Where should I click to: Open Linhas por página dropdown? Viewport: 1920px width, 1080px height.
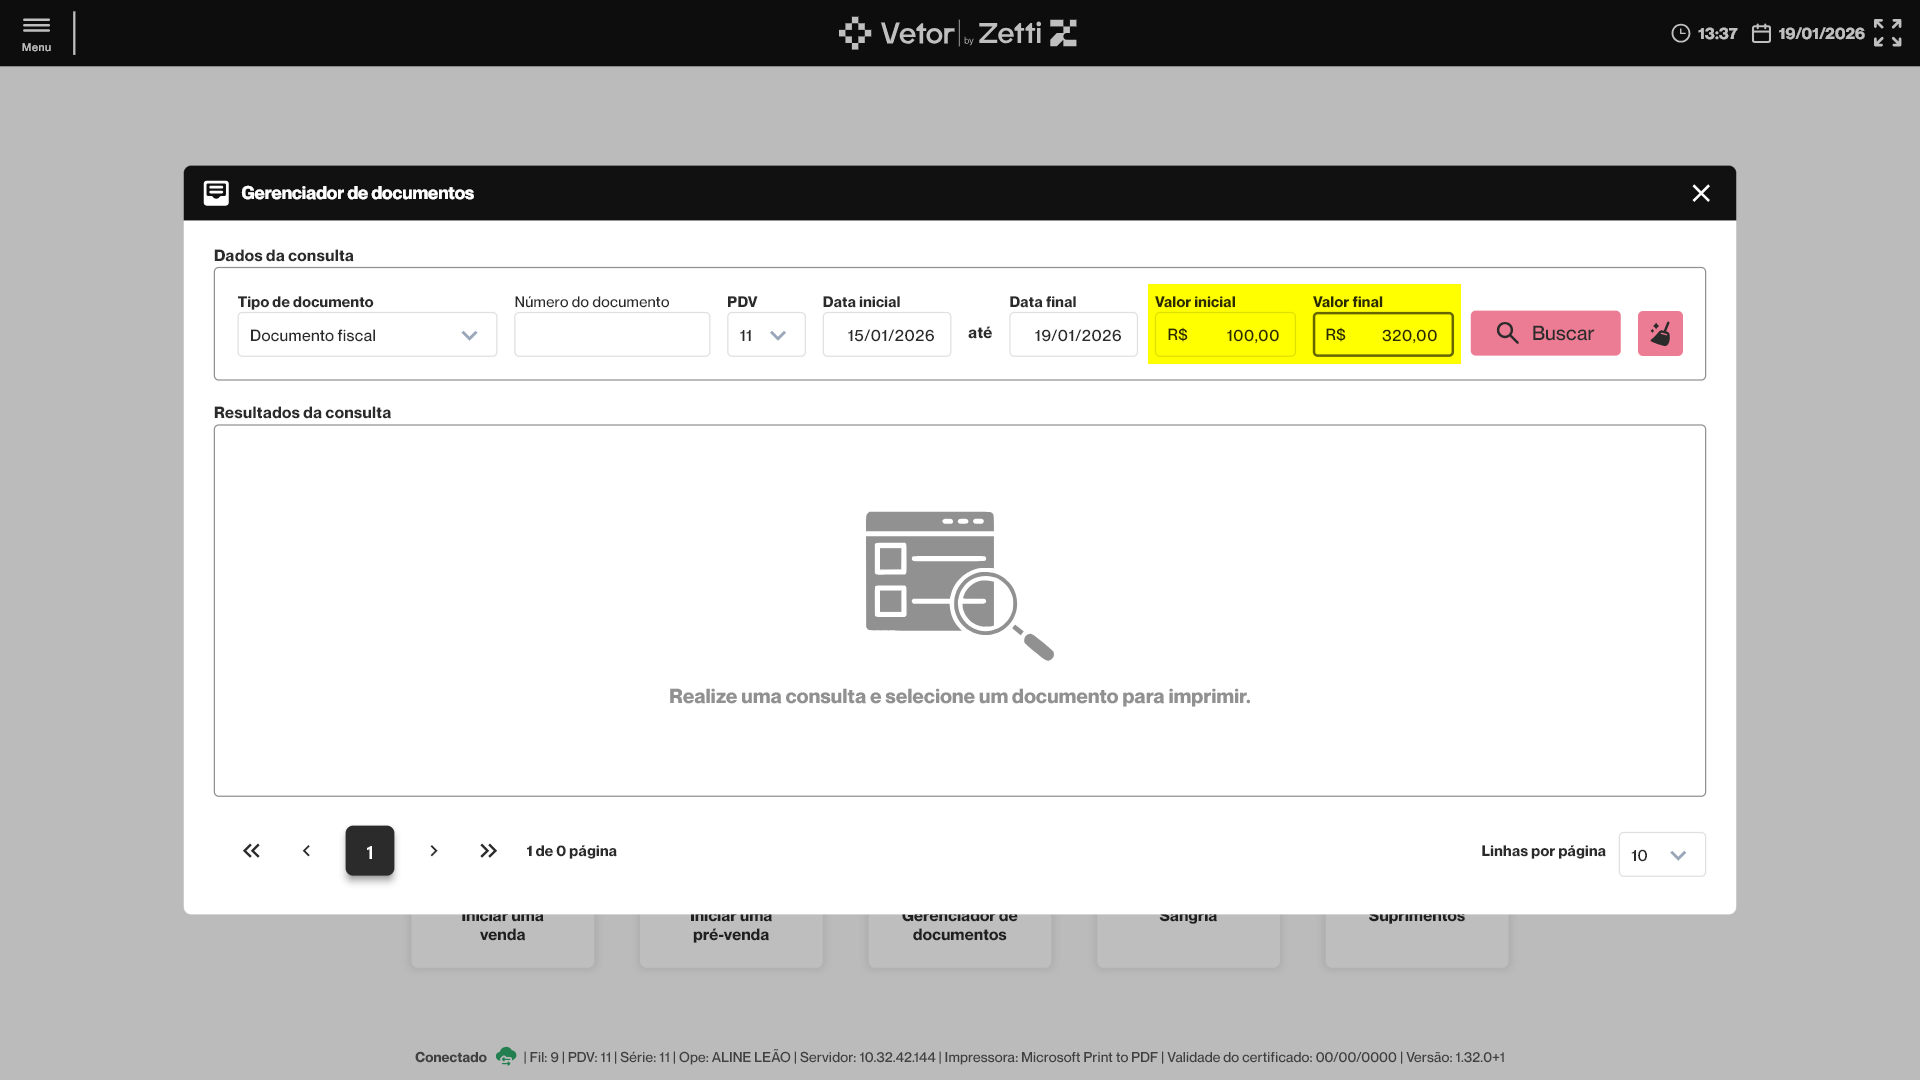pos(1661,855)
